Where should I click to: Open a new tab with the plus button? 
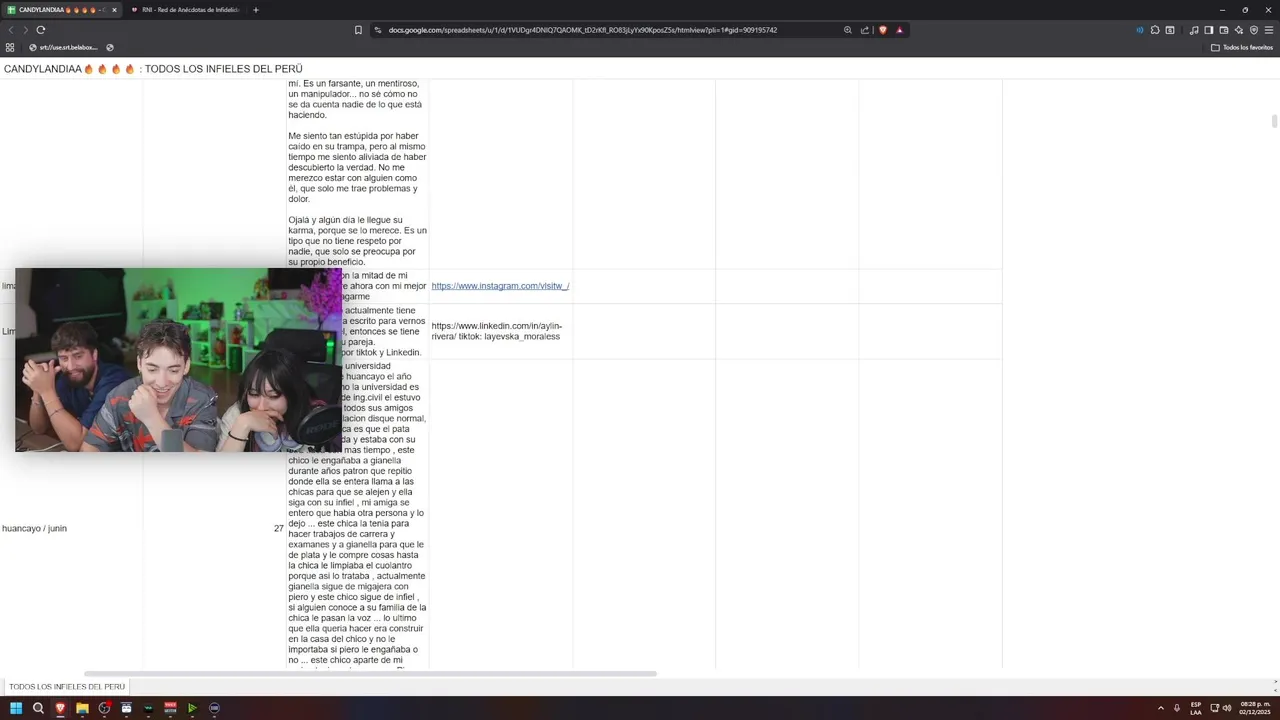(x=255, y=10)
